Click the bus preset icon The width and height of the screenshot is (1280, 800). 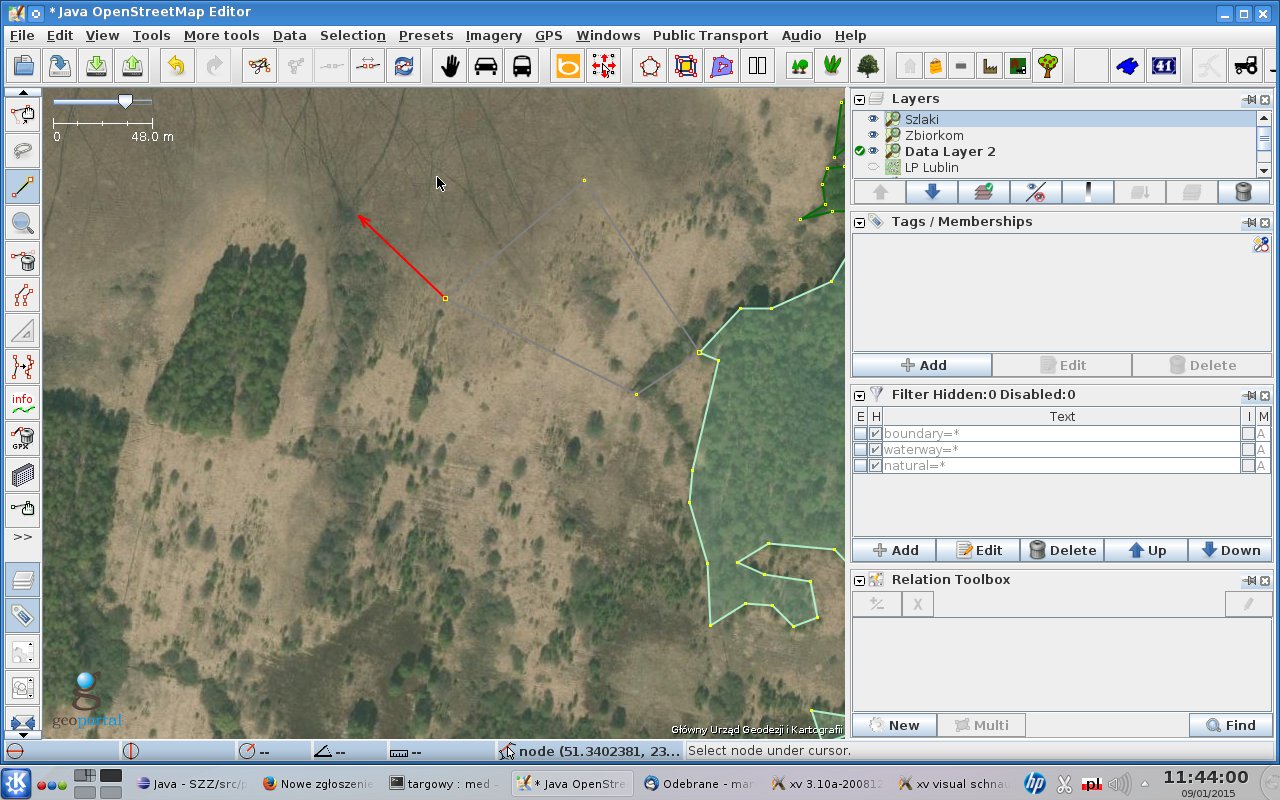[x=522, y=66]
